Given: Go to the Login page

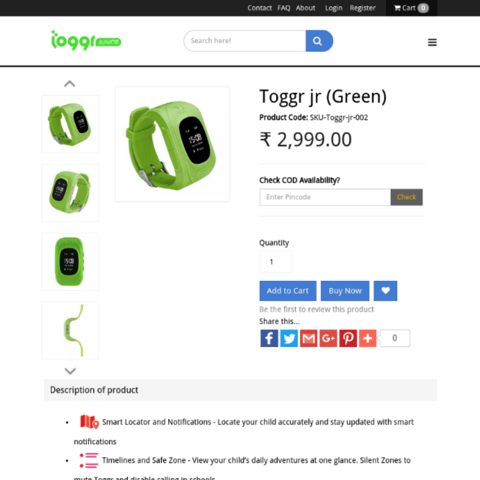Looking at the screenshot, I should [x=334, y=8].
